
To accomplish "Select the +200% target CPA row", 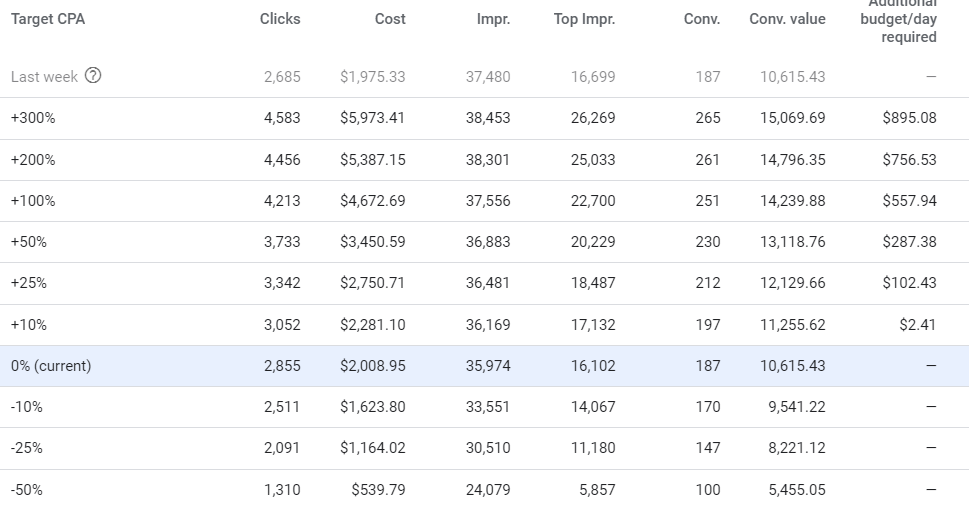I will pyautogui.click(x=34, y=160).
